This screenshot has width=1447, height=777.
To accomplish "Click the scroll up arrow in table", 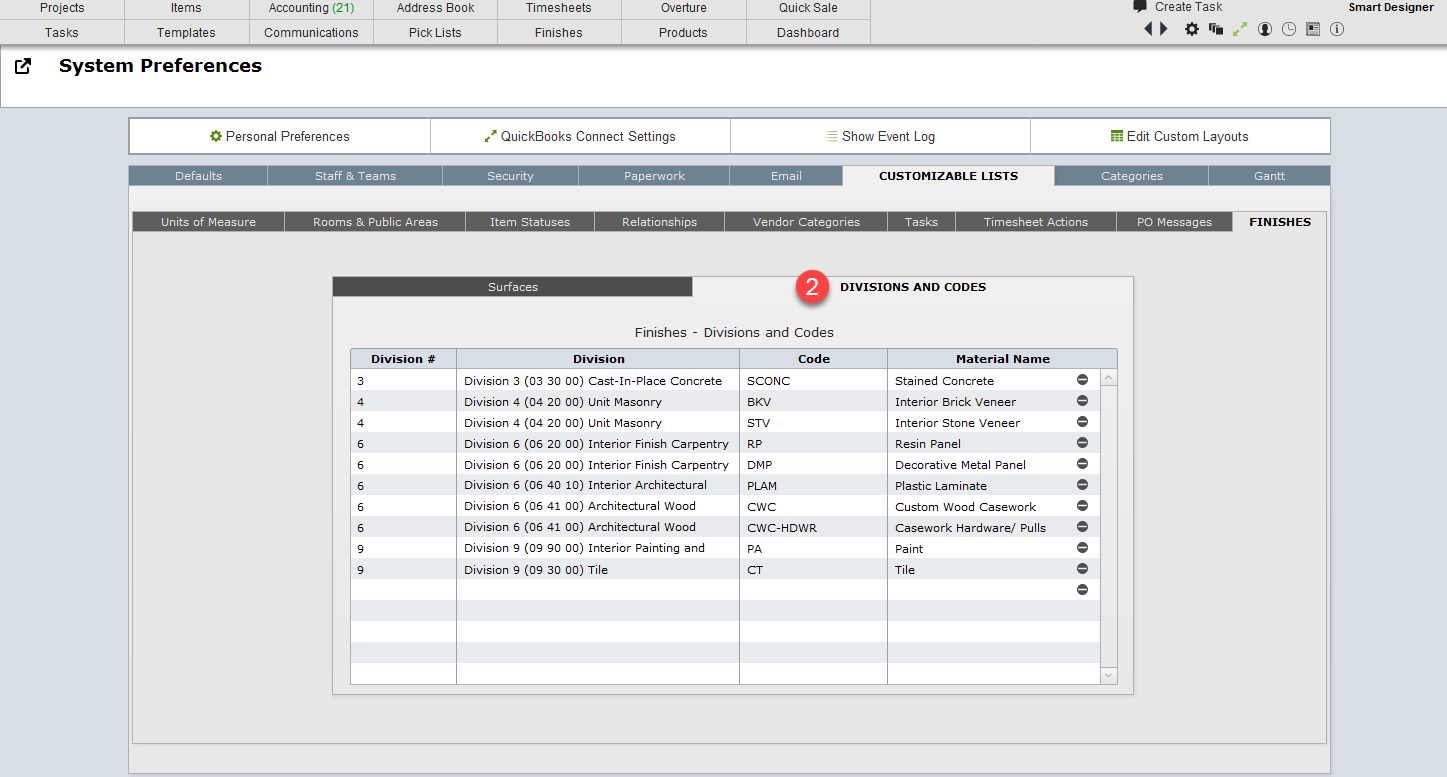I will (1108, 378).
